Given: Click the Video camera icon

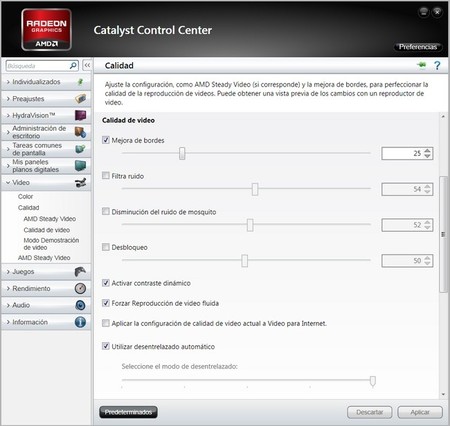Looking at the screenshot, I should click(x=80, y=182).
